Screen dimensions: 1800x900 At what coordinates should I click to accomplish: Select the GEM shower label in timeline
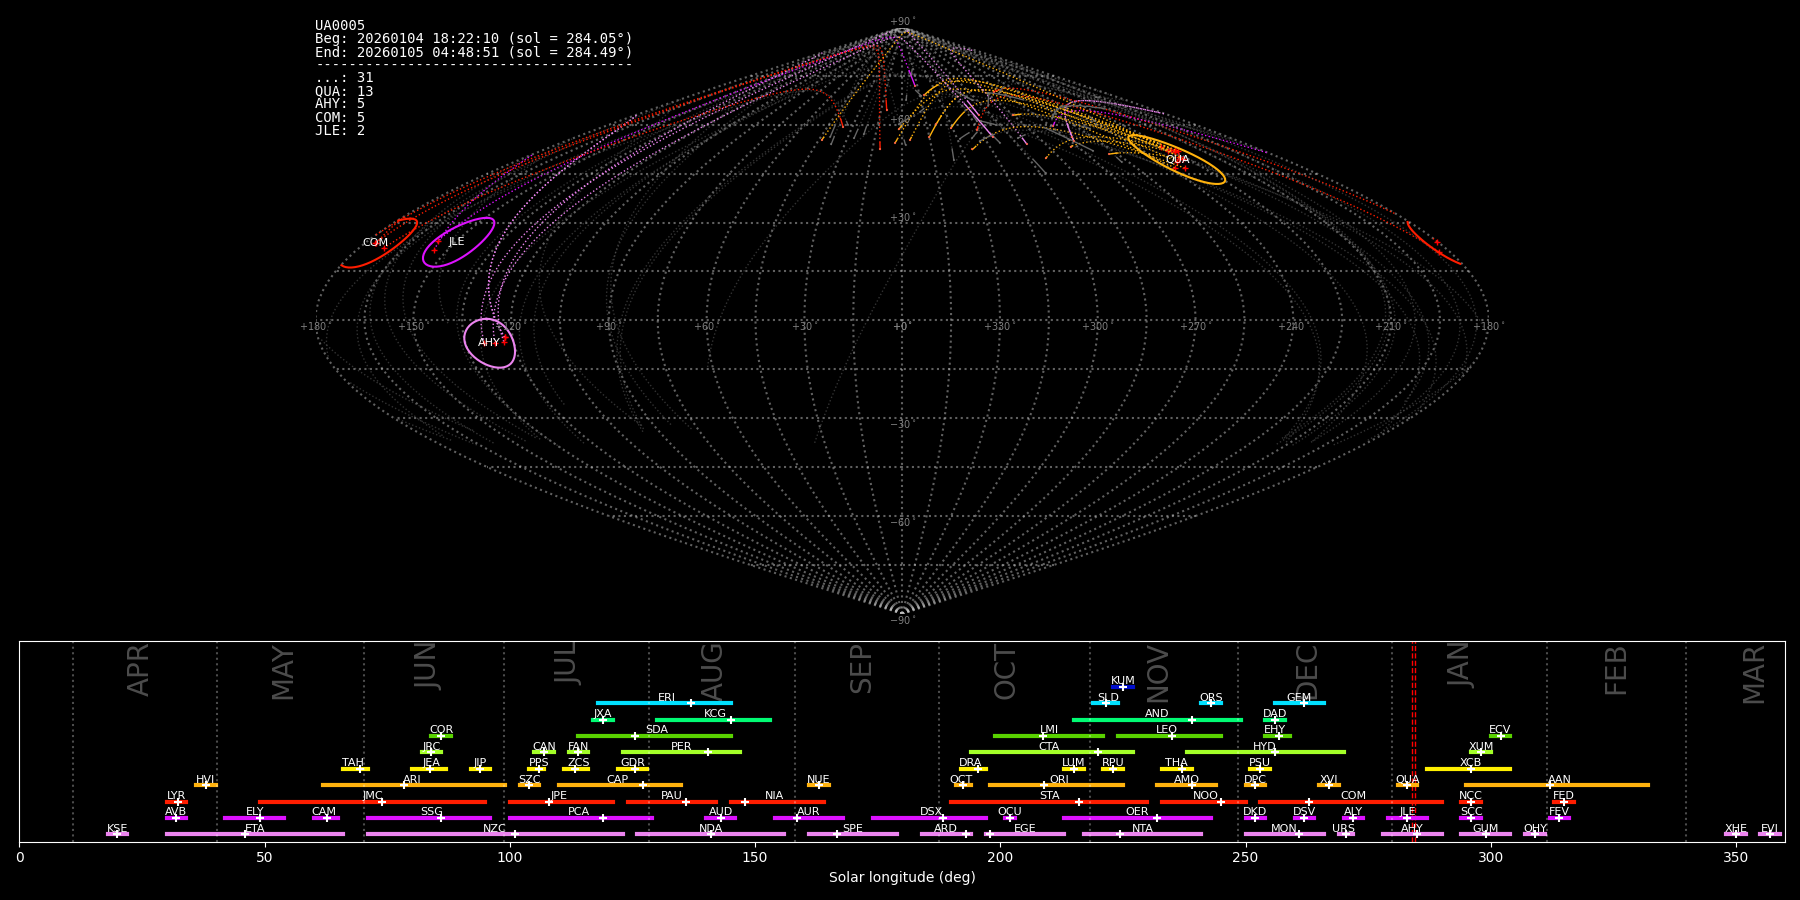[x=1298, y=698]
